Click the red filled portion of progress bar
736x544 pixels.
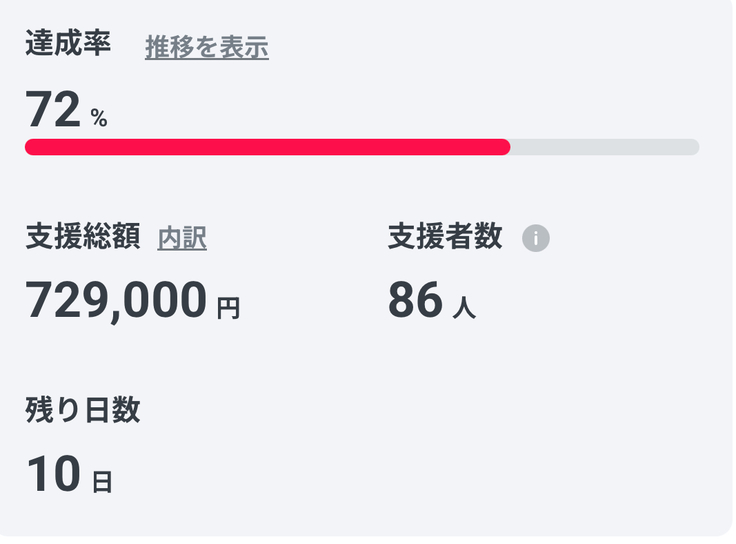[x=267, y=147]
